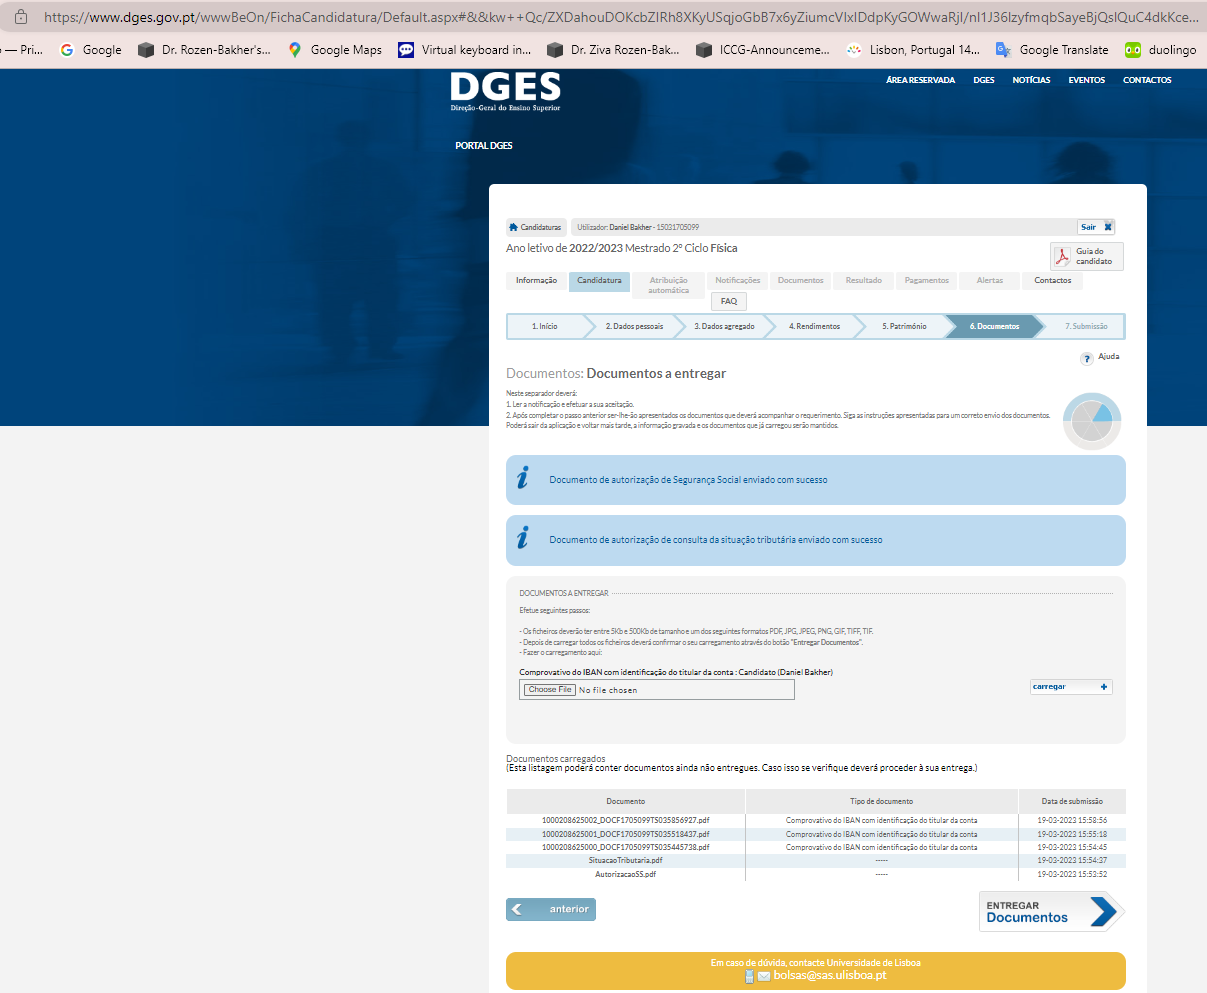Click the info icon for Segurança Social message

click(x=523, y=478)
